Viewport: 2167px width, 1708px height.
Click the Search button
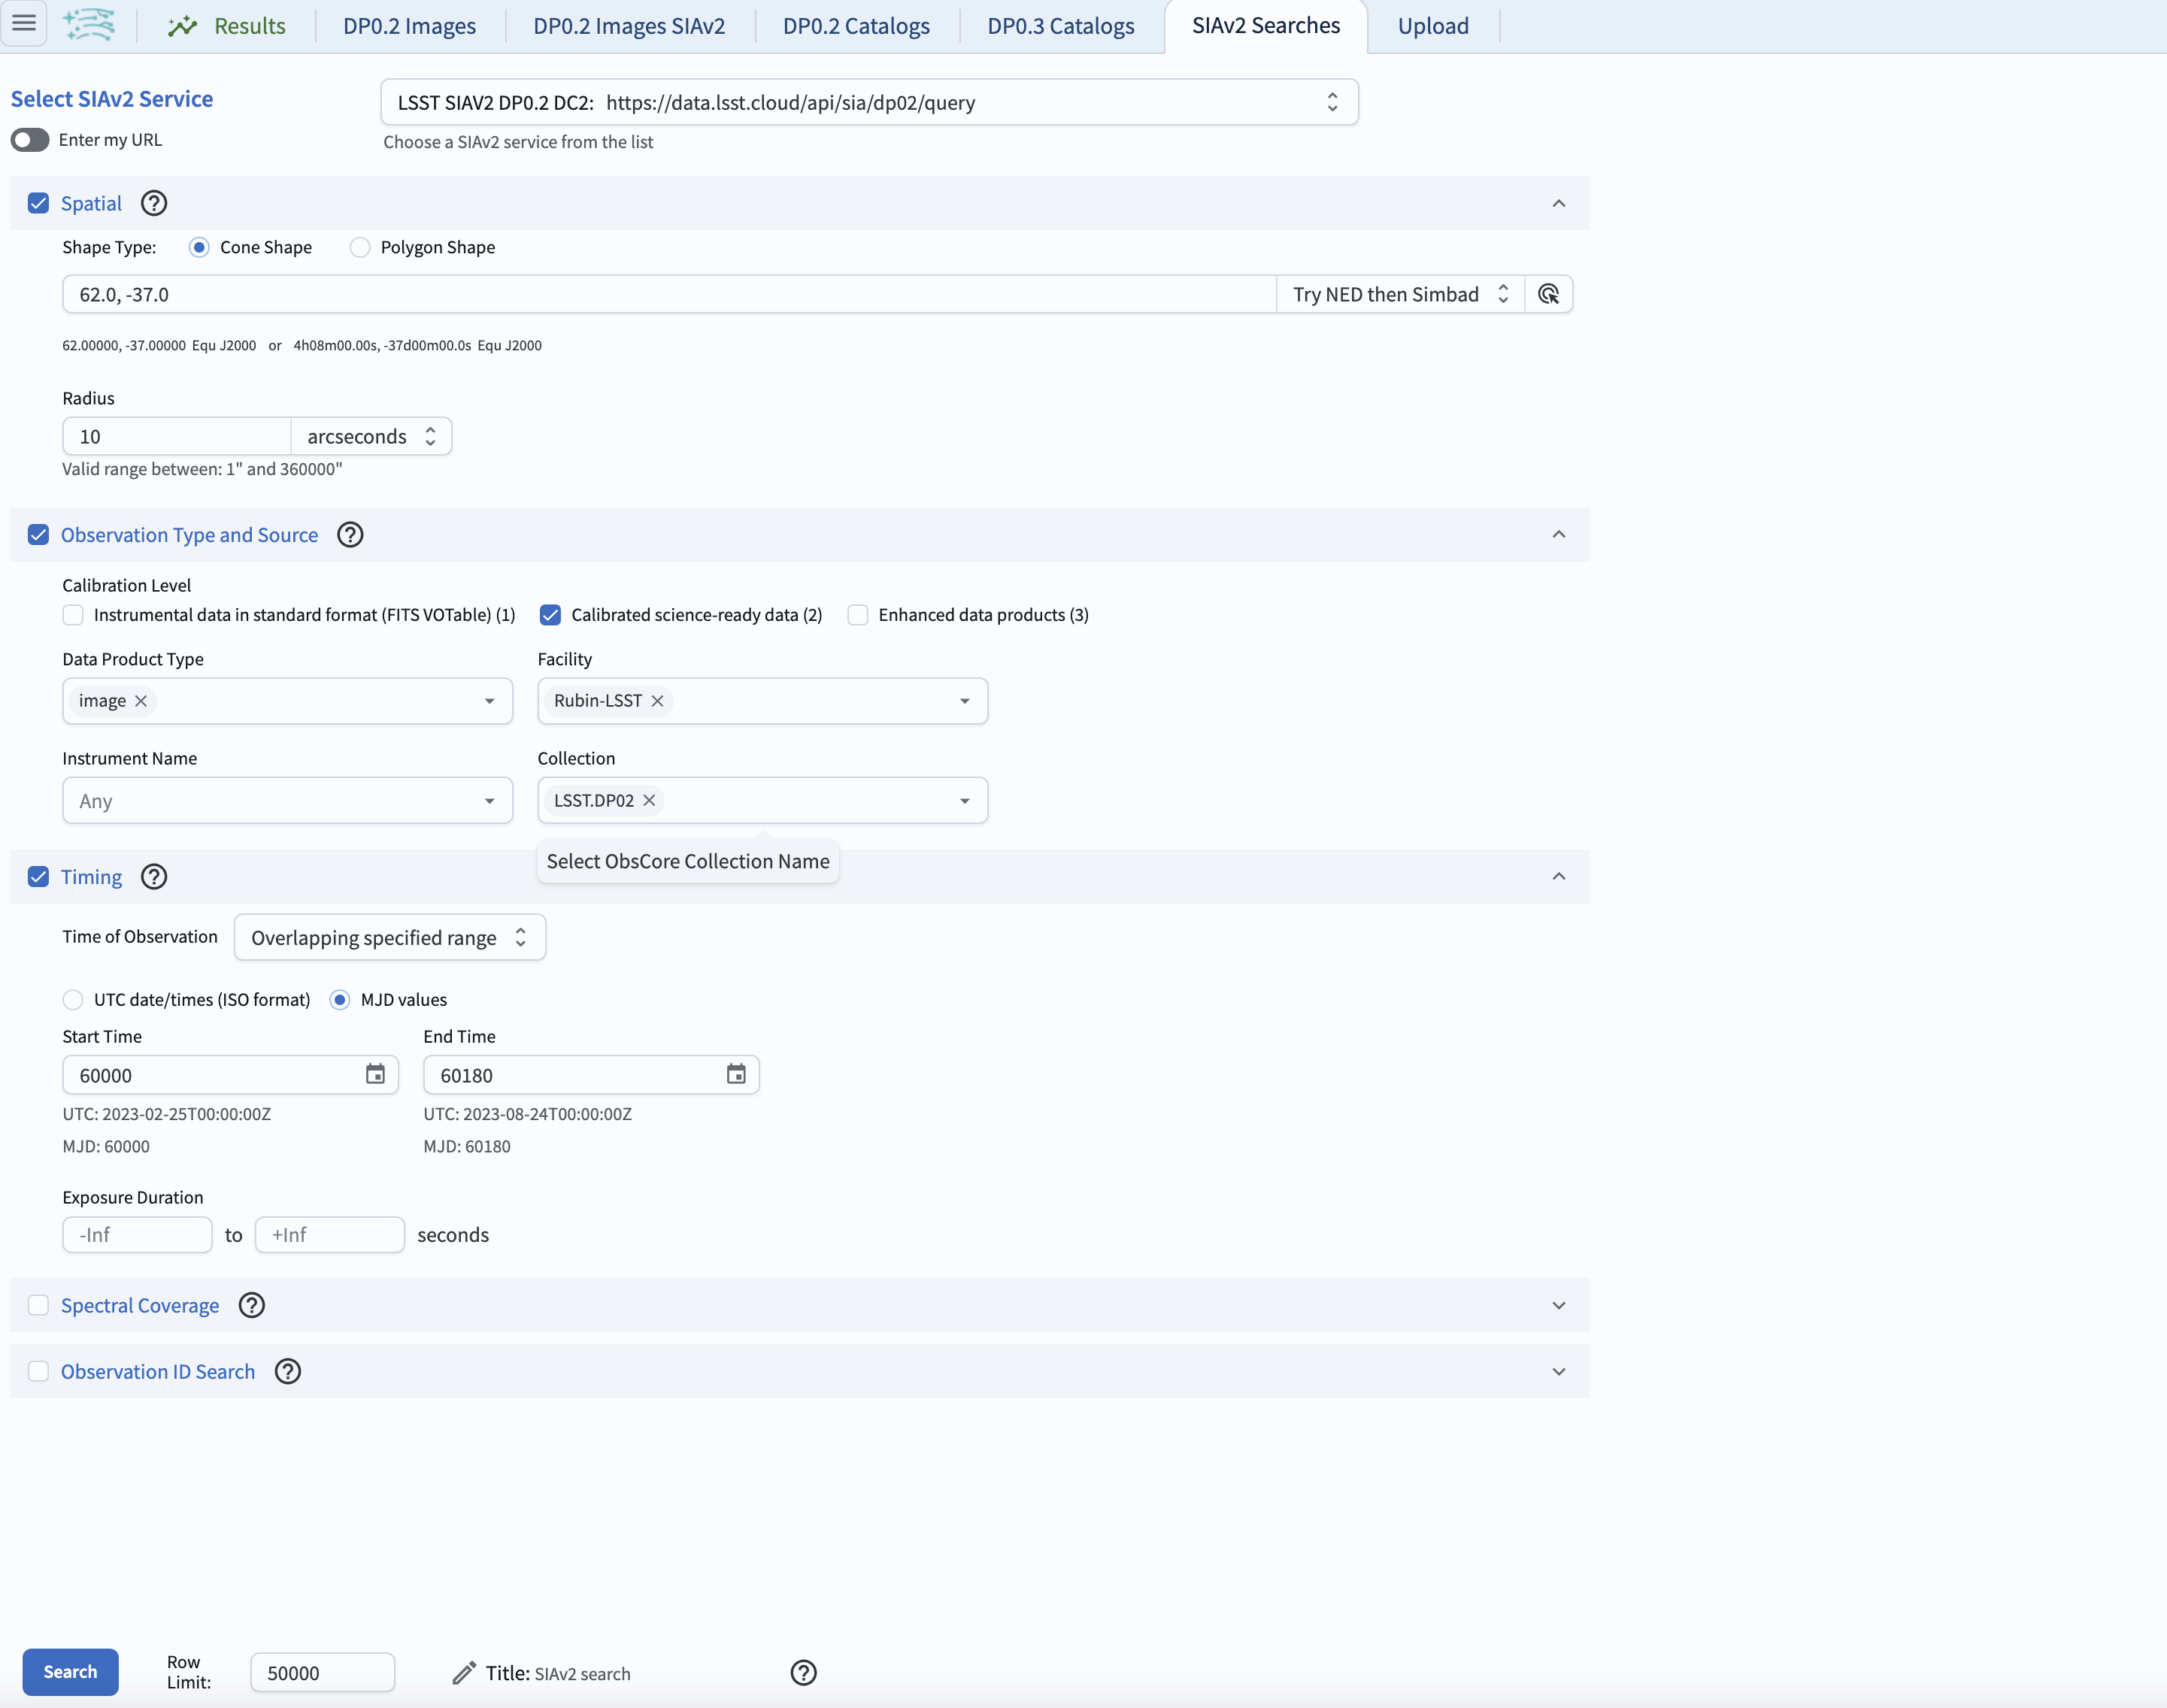tap(69, 1671)
